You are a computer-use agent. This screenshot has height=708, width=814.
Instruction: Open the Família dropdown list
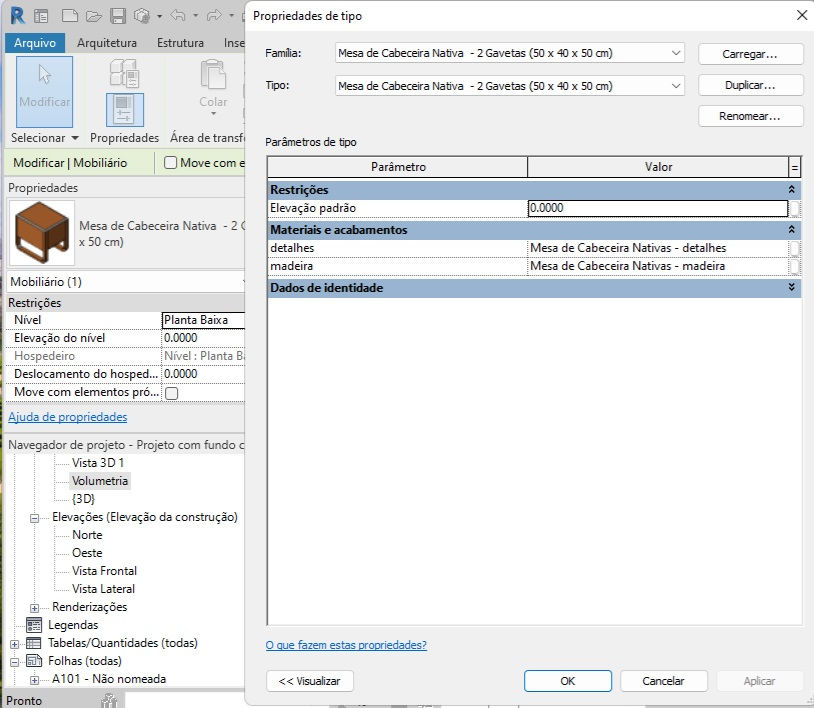coord(509,53)
